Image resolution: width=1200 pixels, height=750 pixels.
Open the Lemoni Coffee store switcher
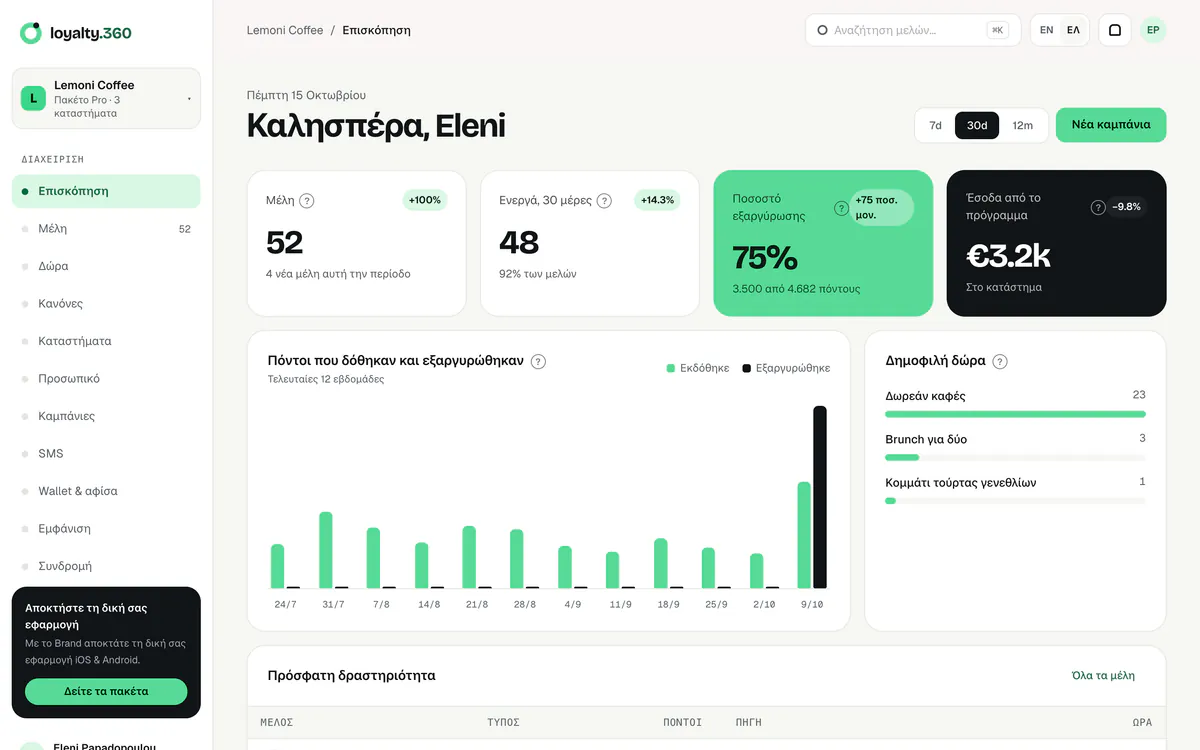[x=106, y=98]
